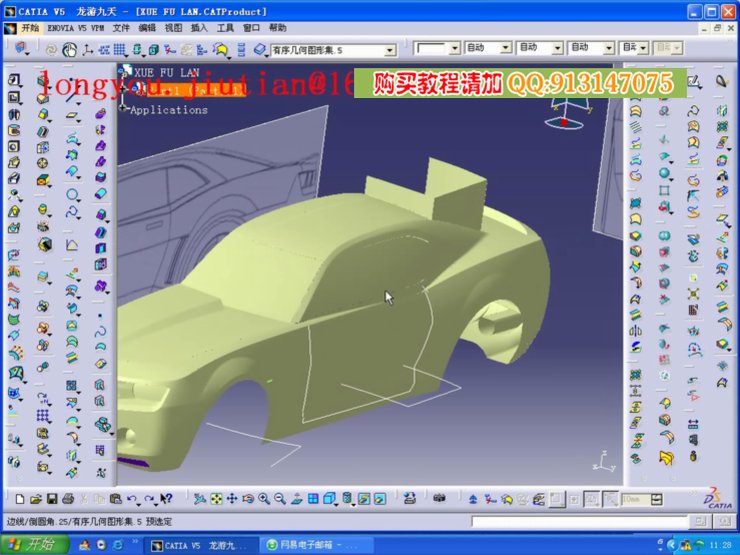Select the Circle tool in left toolbar
This screenshot has width=740, height=555.
73,195
